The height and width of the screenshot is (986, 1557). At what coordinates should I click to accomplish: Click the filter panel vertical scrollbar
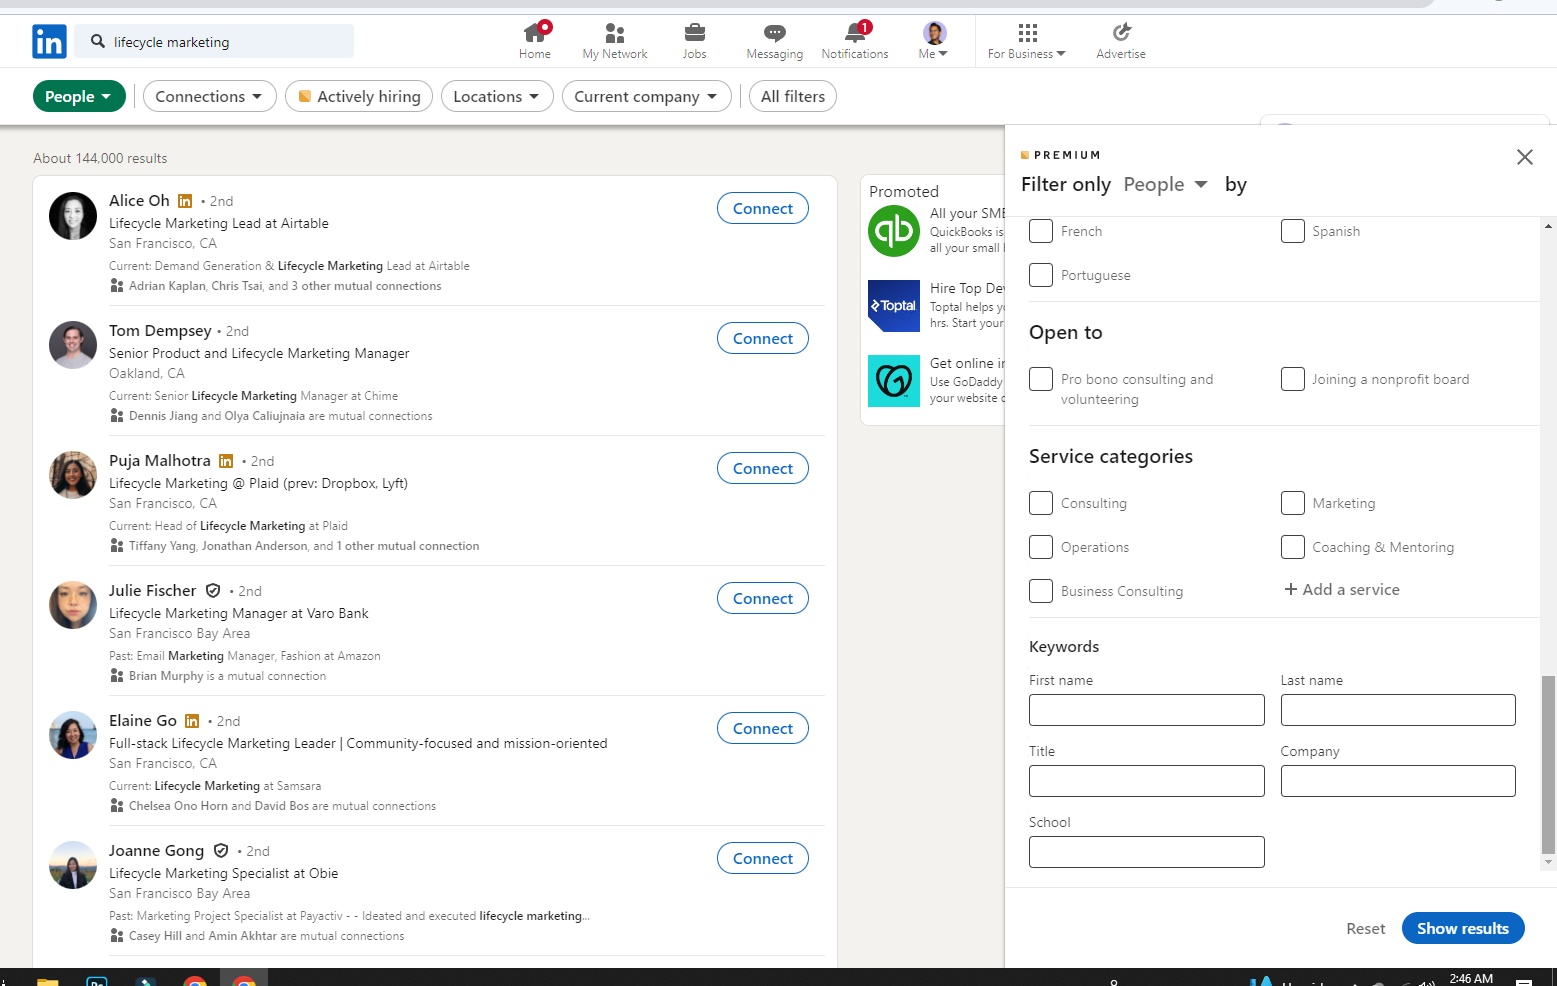1548,765
